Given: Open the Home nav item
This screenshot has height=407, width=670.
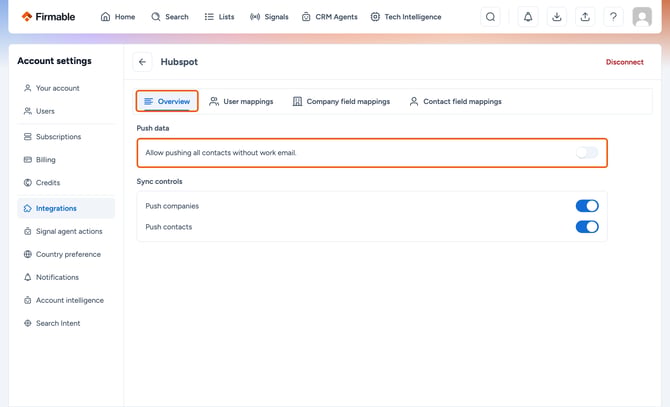Looking at the screenshot, I should [118, 17].
